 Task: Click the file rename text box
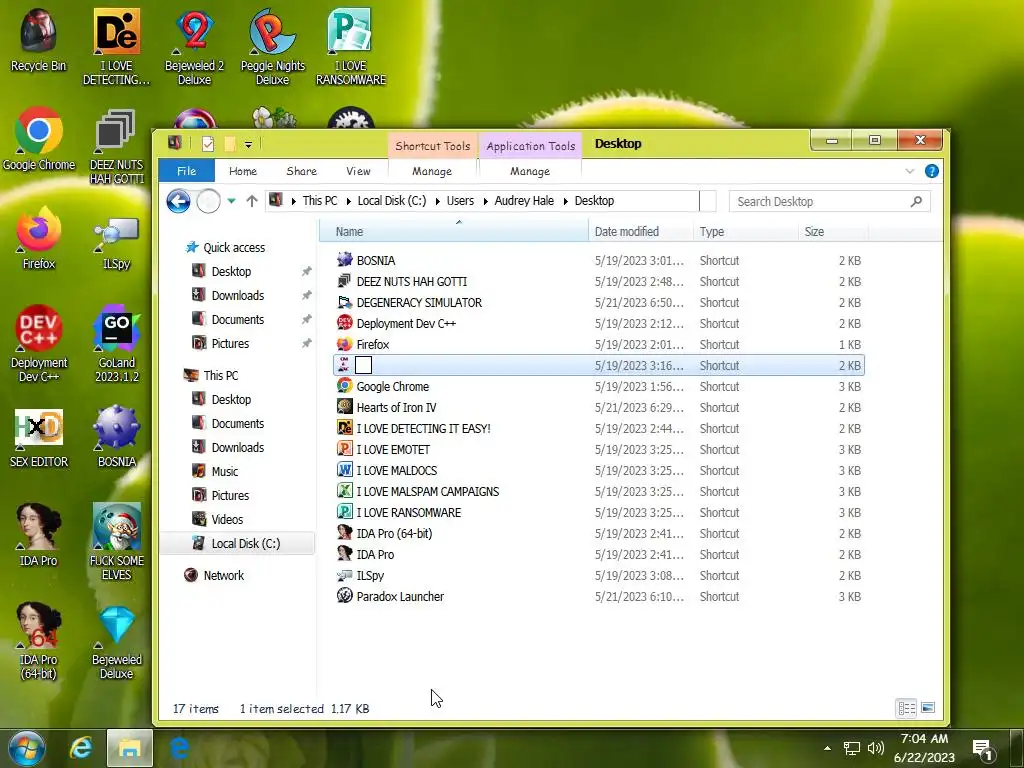364,365
